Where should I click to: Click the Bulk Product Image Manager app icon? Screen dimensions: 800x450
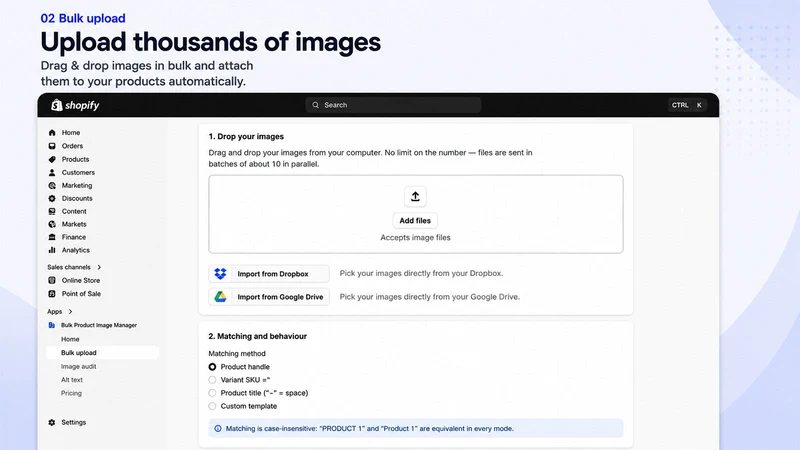tap(52, 325)
